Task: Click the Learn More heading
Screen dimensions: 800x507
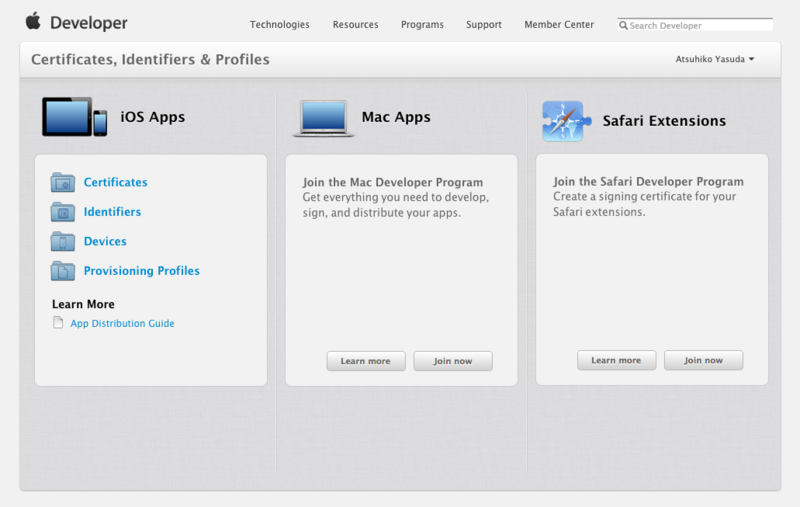Action: [x=83, y=304]
